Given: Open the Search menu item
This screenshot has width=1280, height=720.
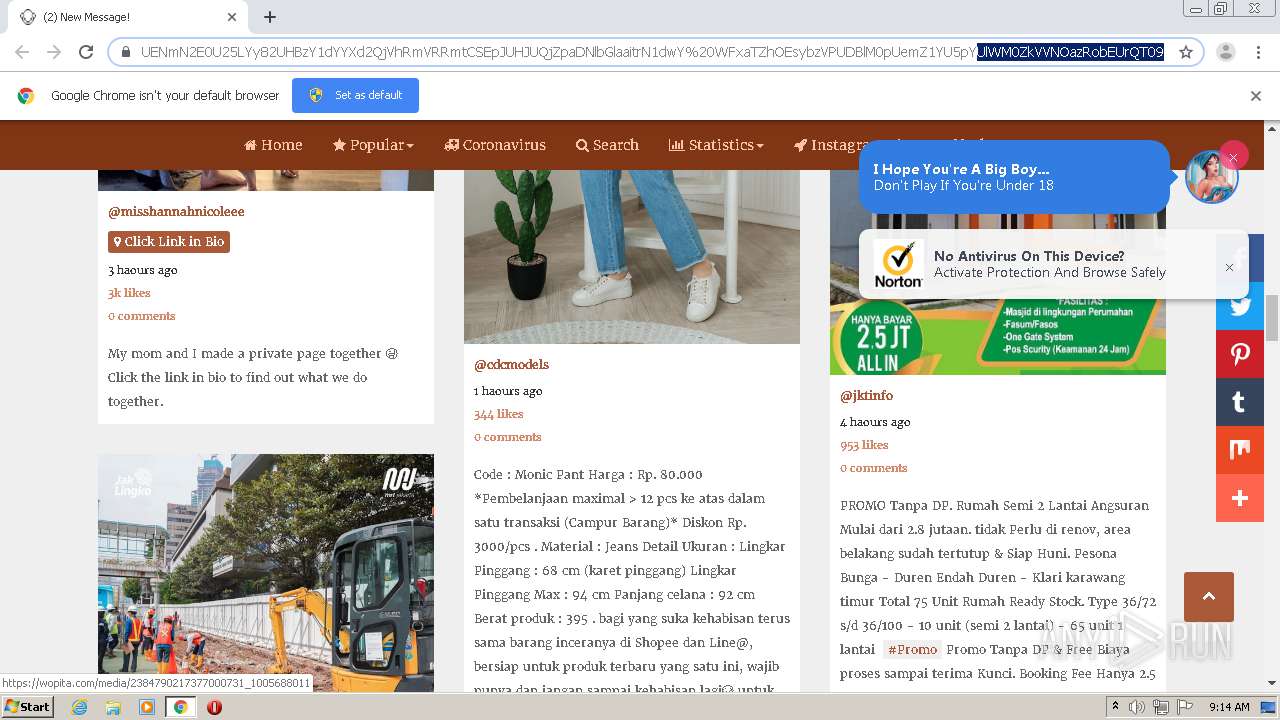Looking at the screenshot, I should coord(607,145).
